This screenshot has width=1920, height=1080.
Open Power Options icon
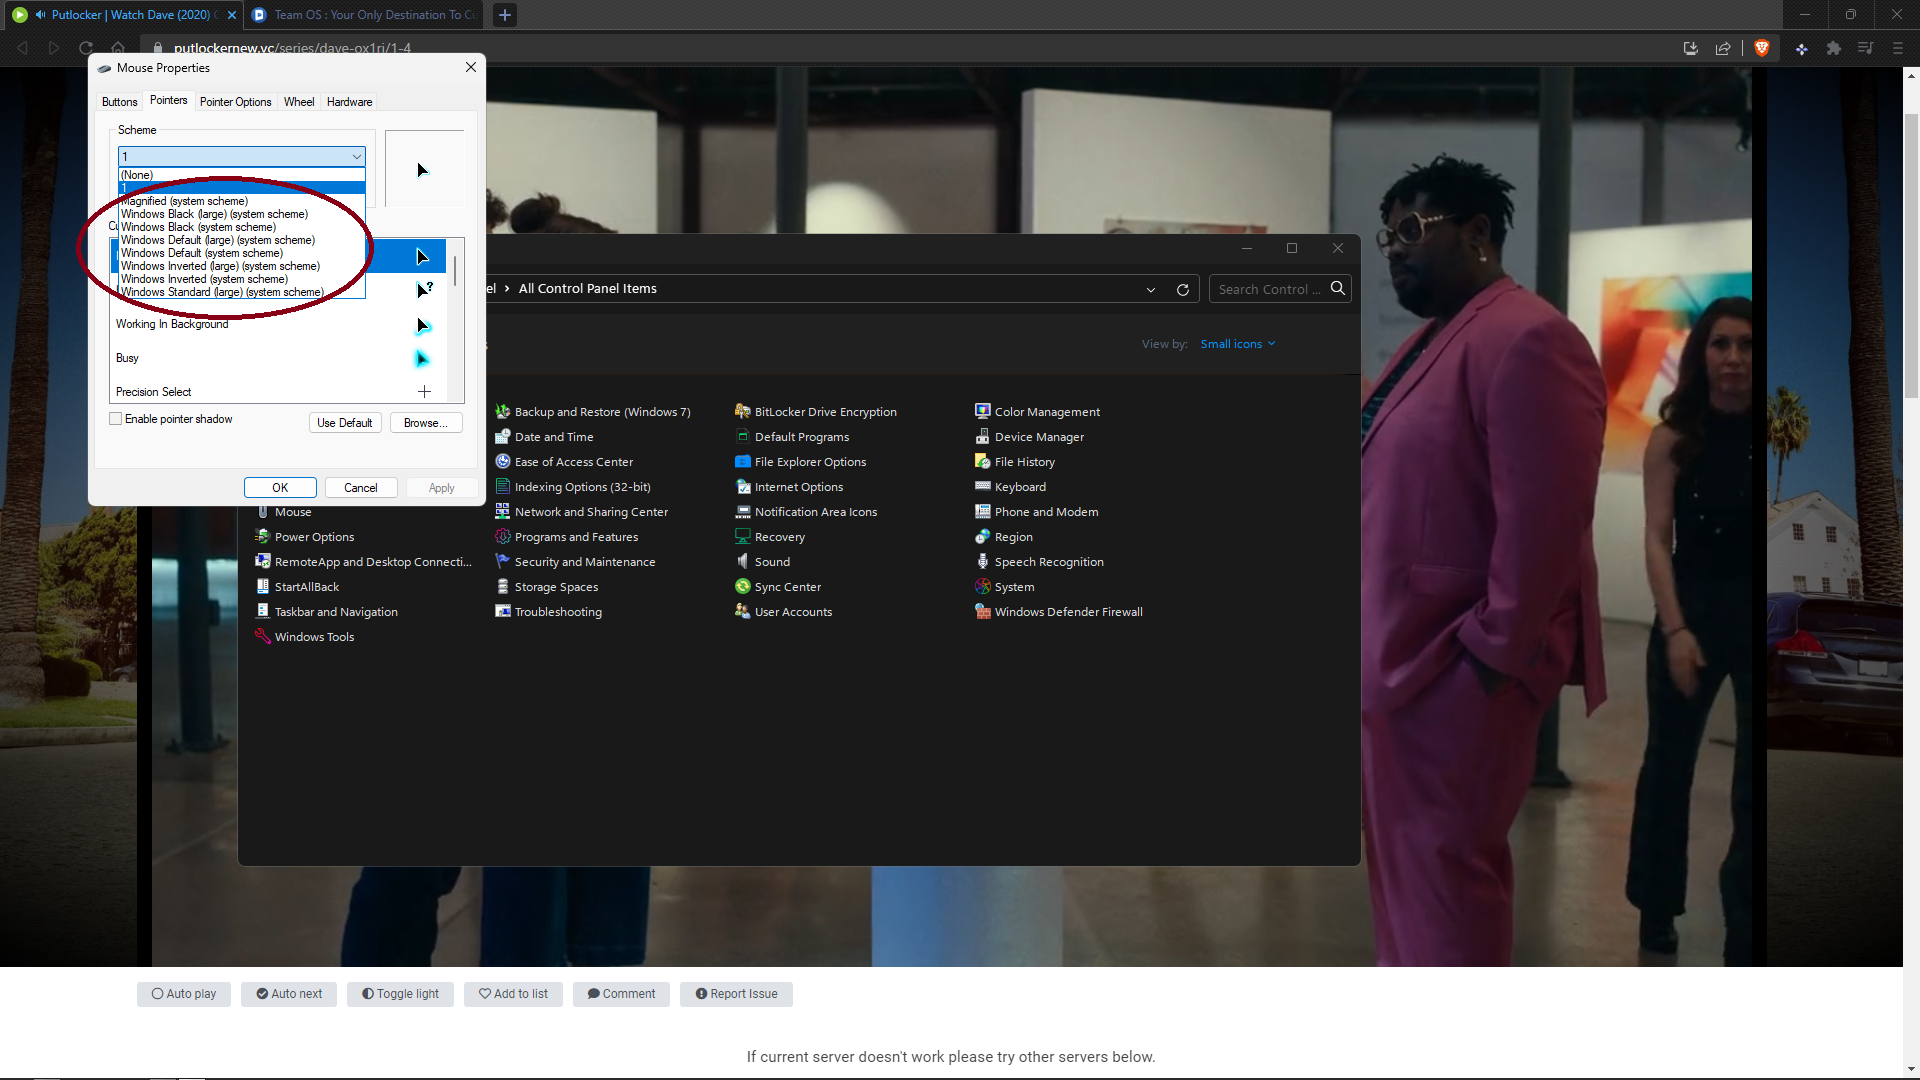pos(263,536)
